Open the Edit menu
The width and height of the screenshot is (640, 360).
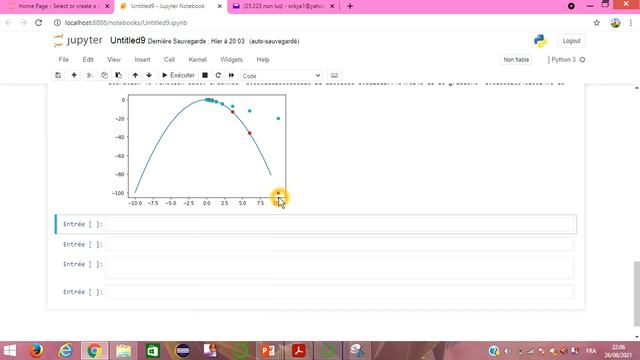point(88,60)
